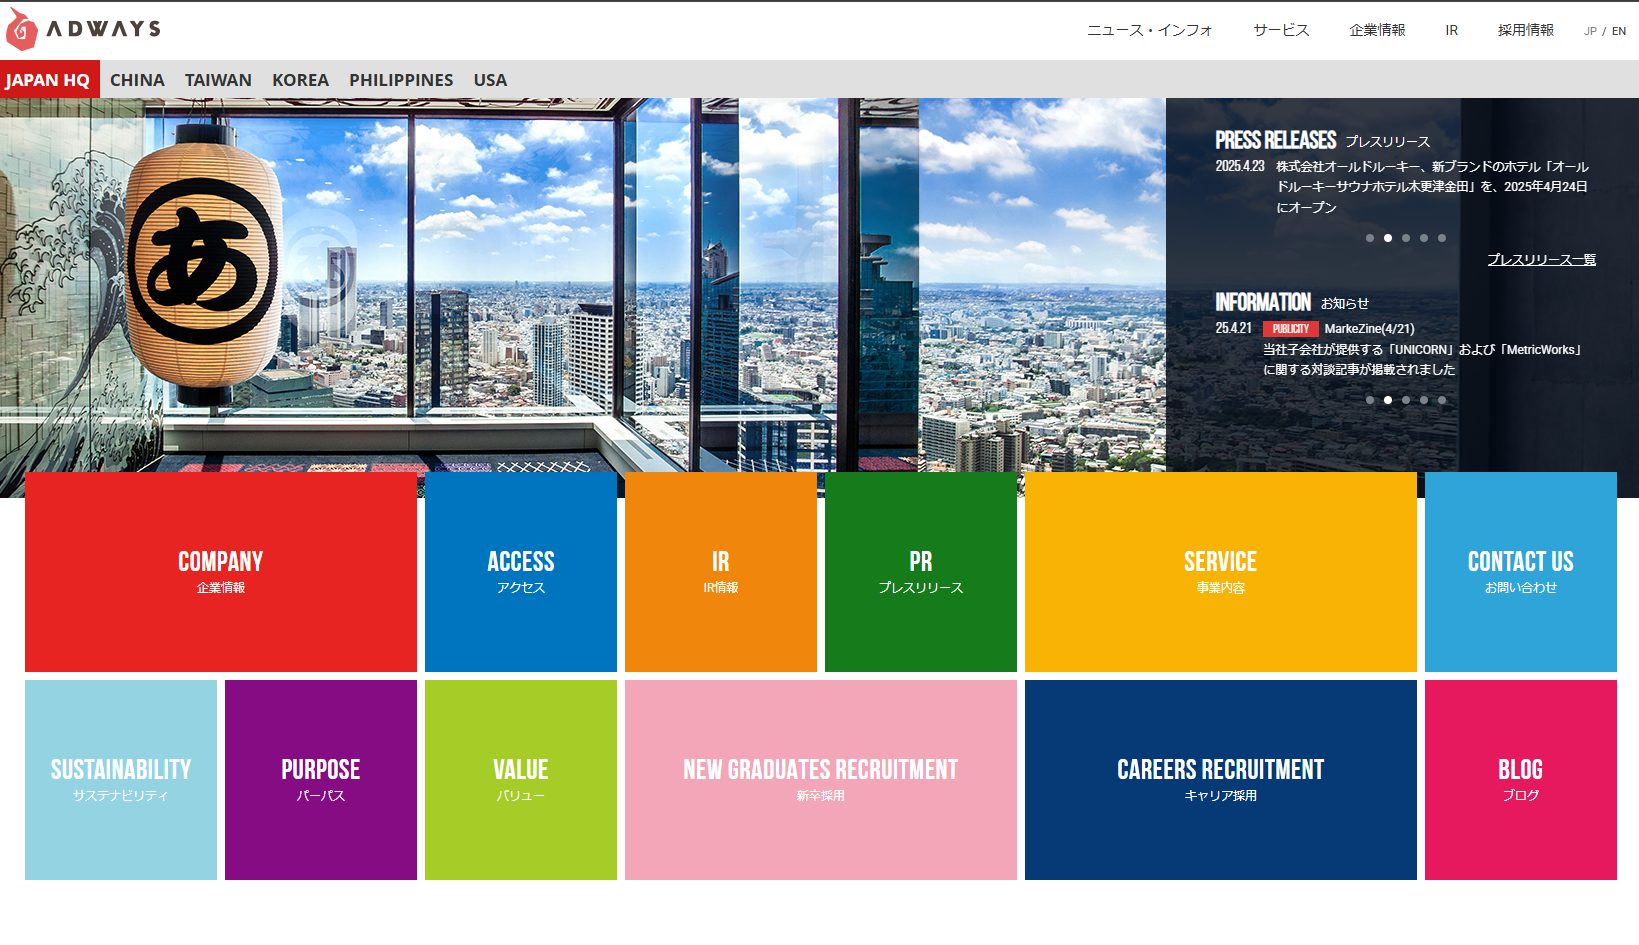Click the Adways logo in header
Viewport: 1639px width, 945px height.
tap(83, 29)
